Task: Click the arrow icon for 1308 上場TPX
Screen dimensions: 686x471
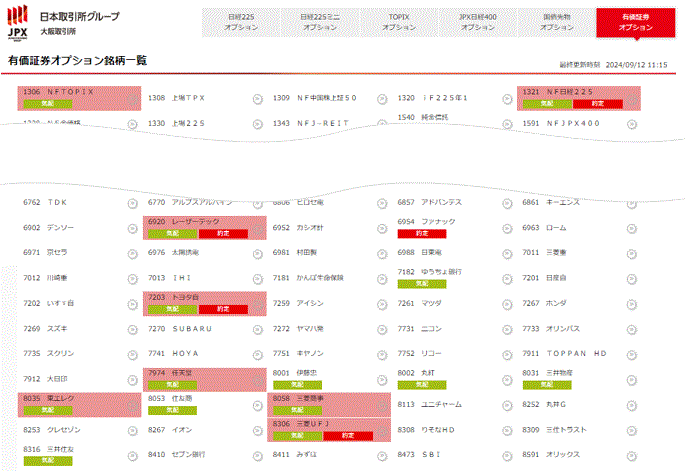Action: point(258,99)
